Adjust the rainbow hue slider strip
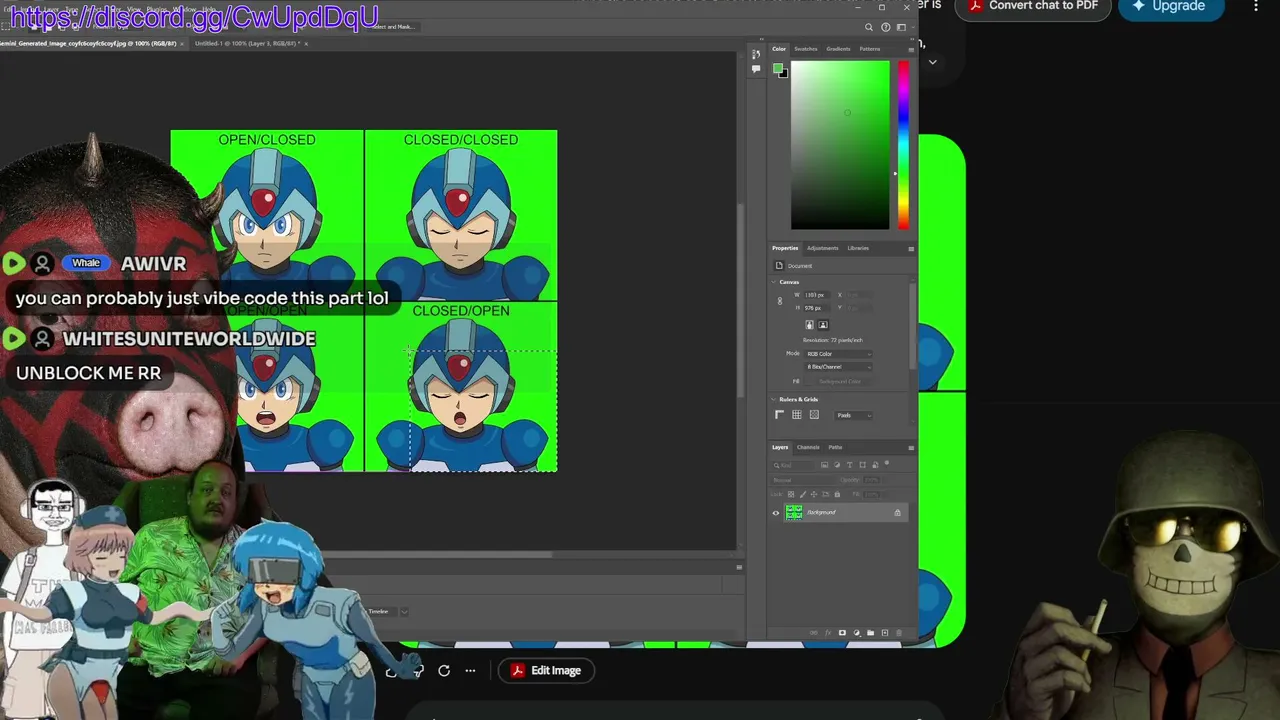Image resolution: width=1280 pixels, height=720 pixels. pos(903,145)
